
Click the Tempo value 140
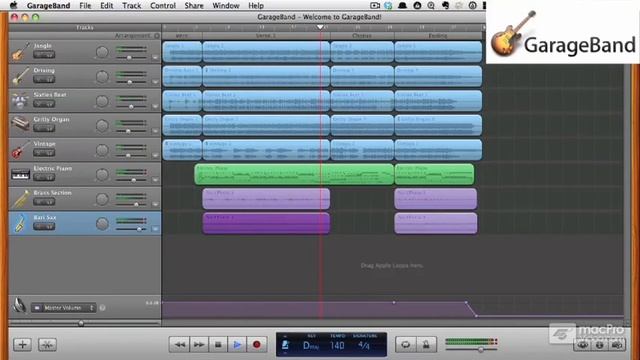(337, 345)
